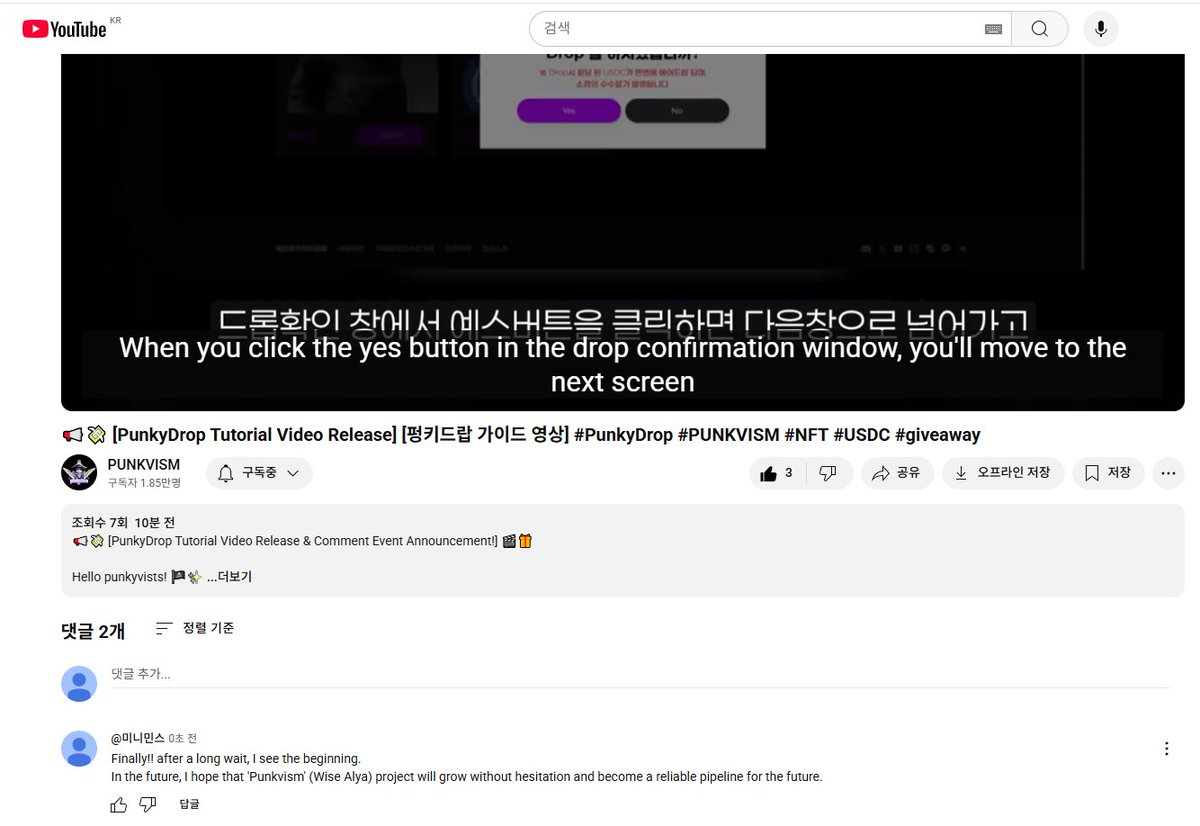Reply to comment with 답글 button
Viewport: 1200px width, 826px height.
[x=189, y=804]
